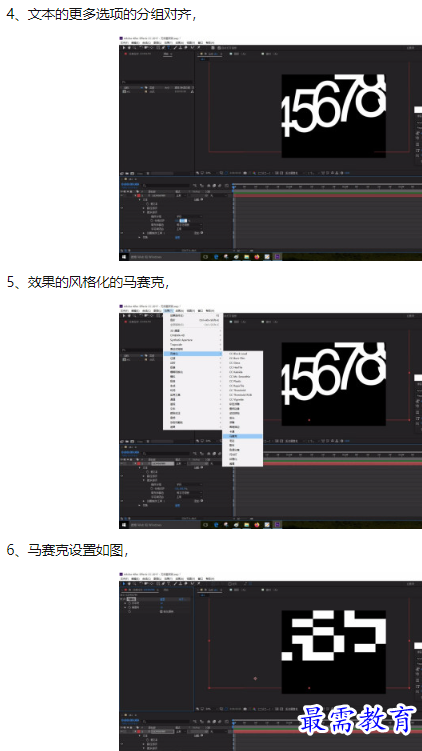This screenshot has width=422, height=751.
Task: Click the new folder icon in step 4 project panel
Action: pyautogui.click(x=126, y=173)
